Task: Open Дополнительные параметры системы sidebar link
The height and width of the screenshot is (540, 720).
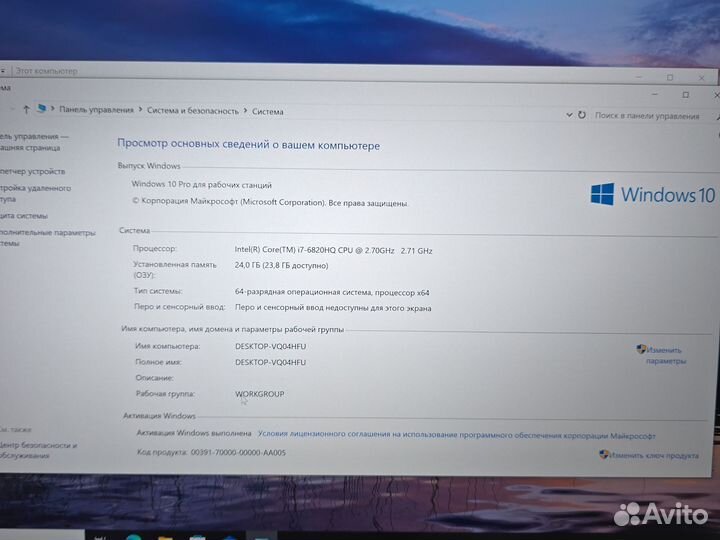Action: [47, 237]
